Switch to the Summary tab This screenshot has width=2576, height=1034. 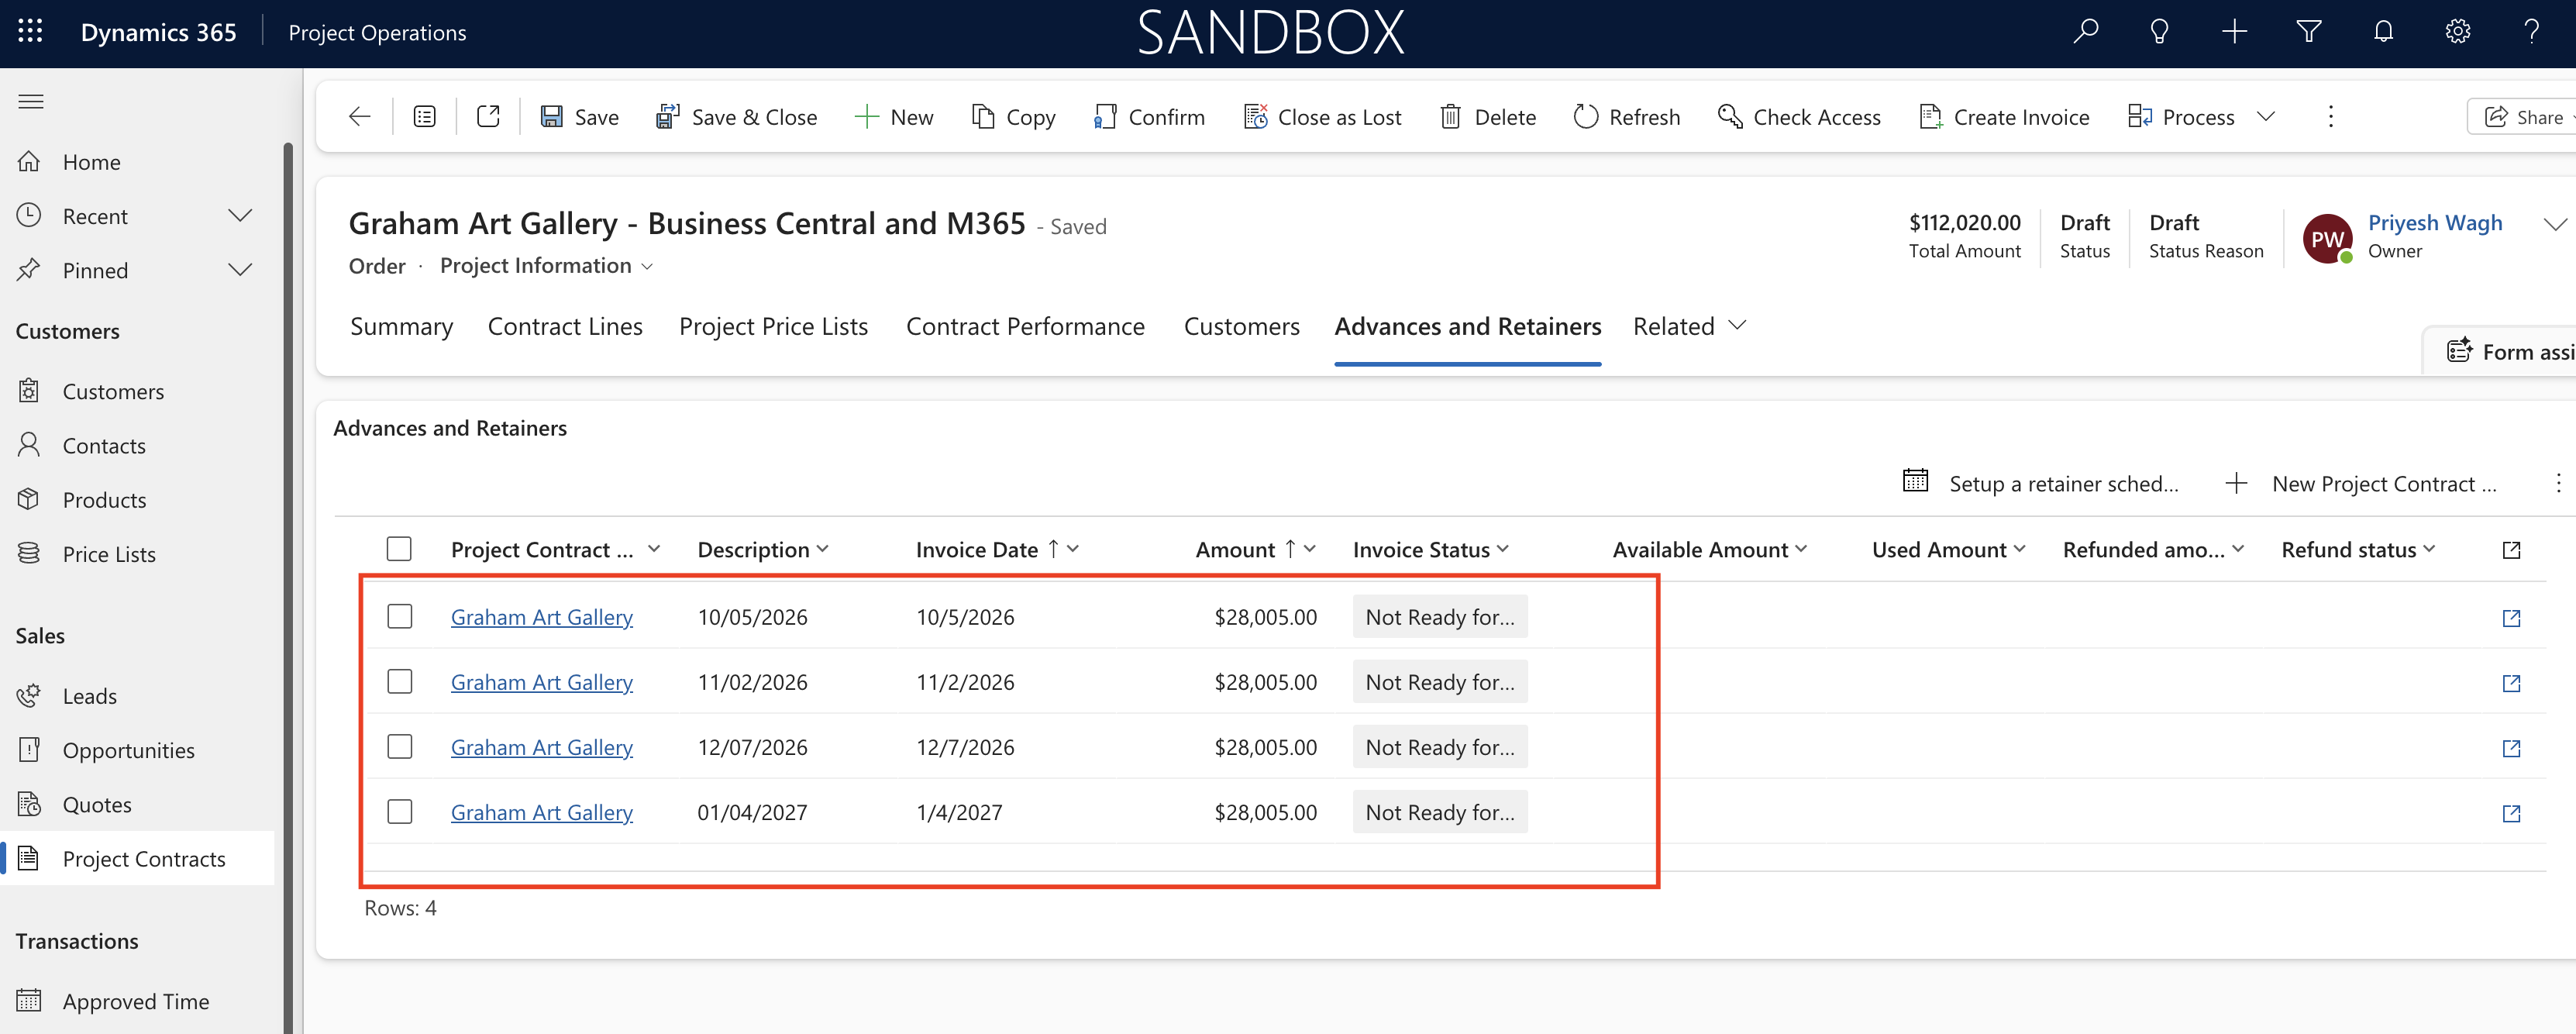[401, 327]
